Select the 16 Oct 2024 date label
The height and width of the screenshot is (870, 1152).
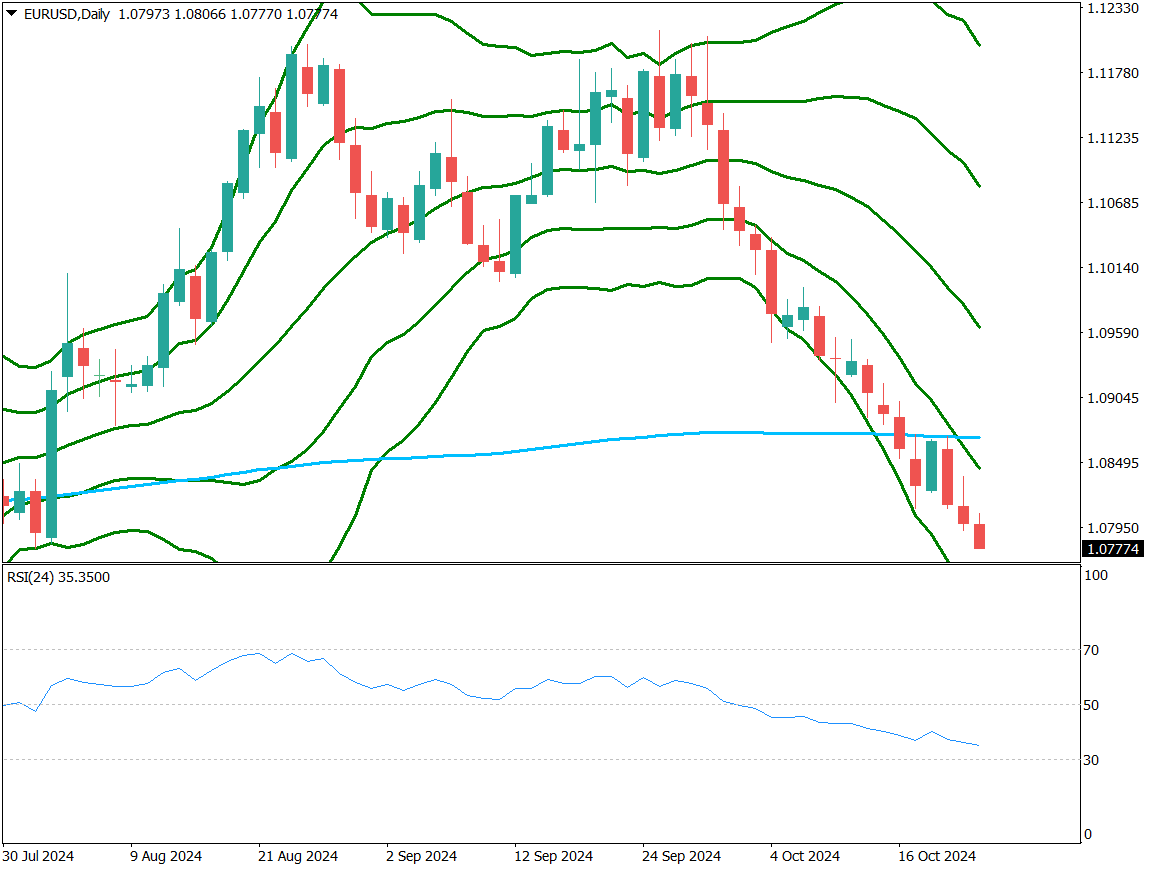[936, 856]
